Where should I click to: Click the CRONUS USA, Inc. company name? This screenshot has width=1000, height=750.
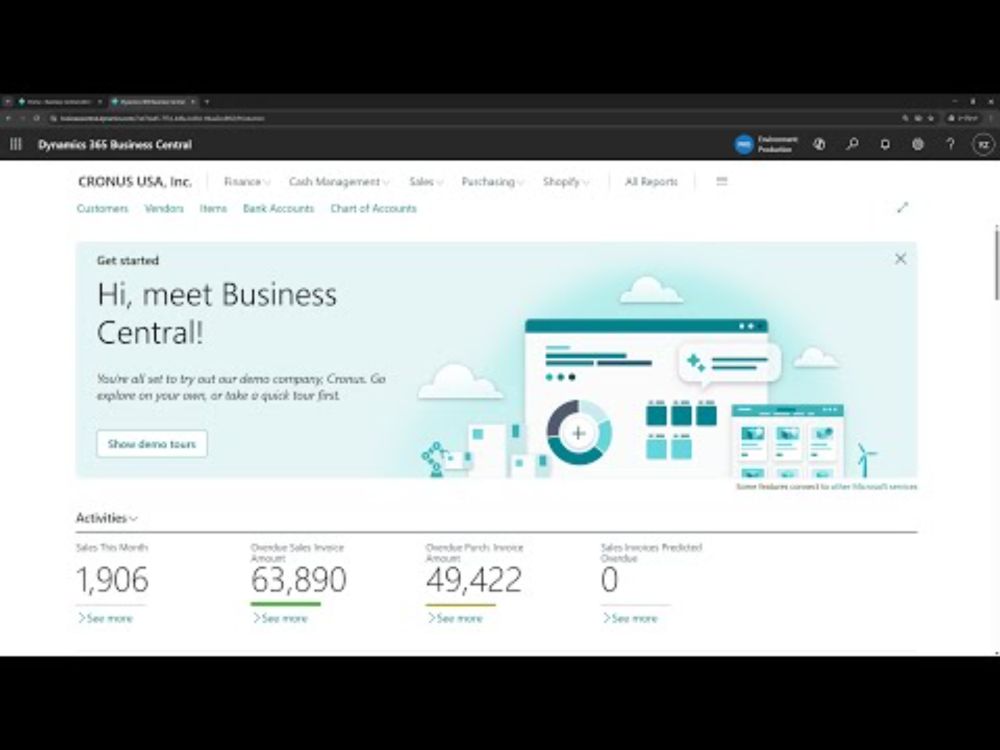pyautogui.click(x=135, y=182)
